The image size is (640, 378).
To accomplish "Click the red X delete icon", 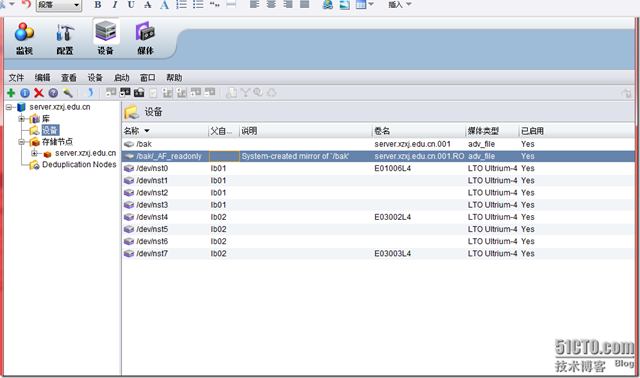I will coord(39,93).
